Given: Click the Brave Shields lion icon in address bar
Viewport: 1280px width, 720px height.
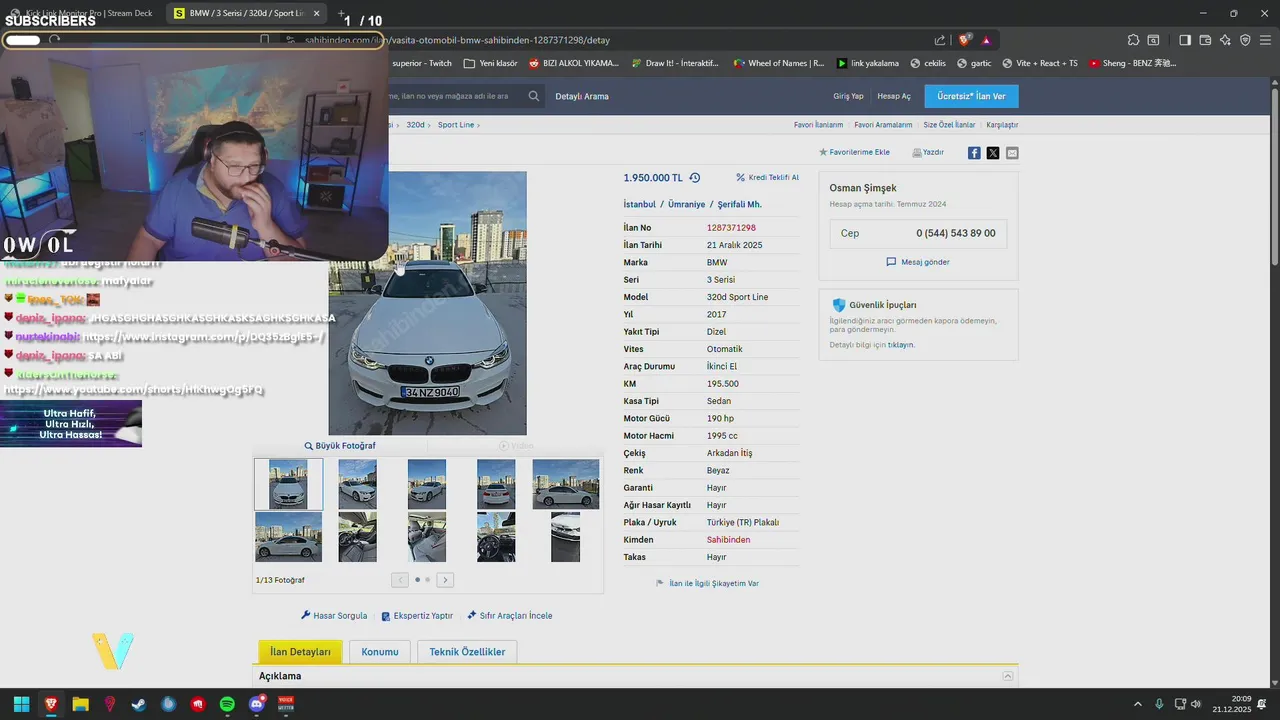Looking at the screenshot, I should pyautogui.click(x=964, y=40).
